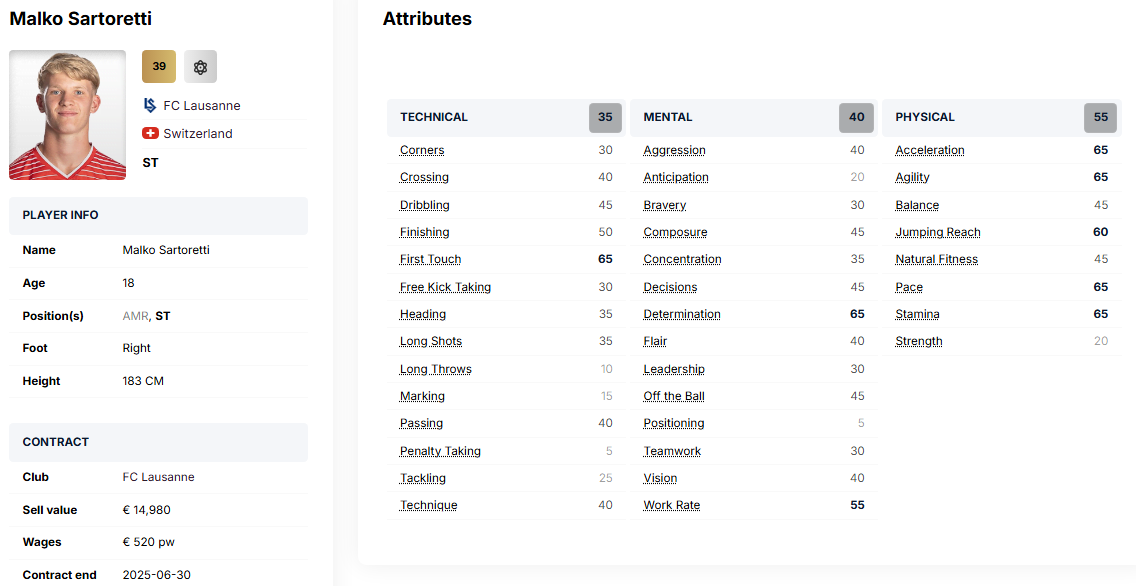Click the Mental rating 40 badge
The width and height of the screenshot is (1136, 586).
(856, 117)
